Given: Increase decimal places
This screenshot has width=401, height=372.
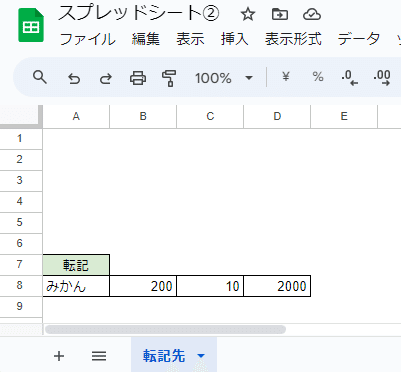Looking at the screenshot, I should point(382,78).
